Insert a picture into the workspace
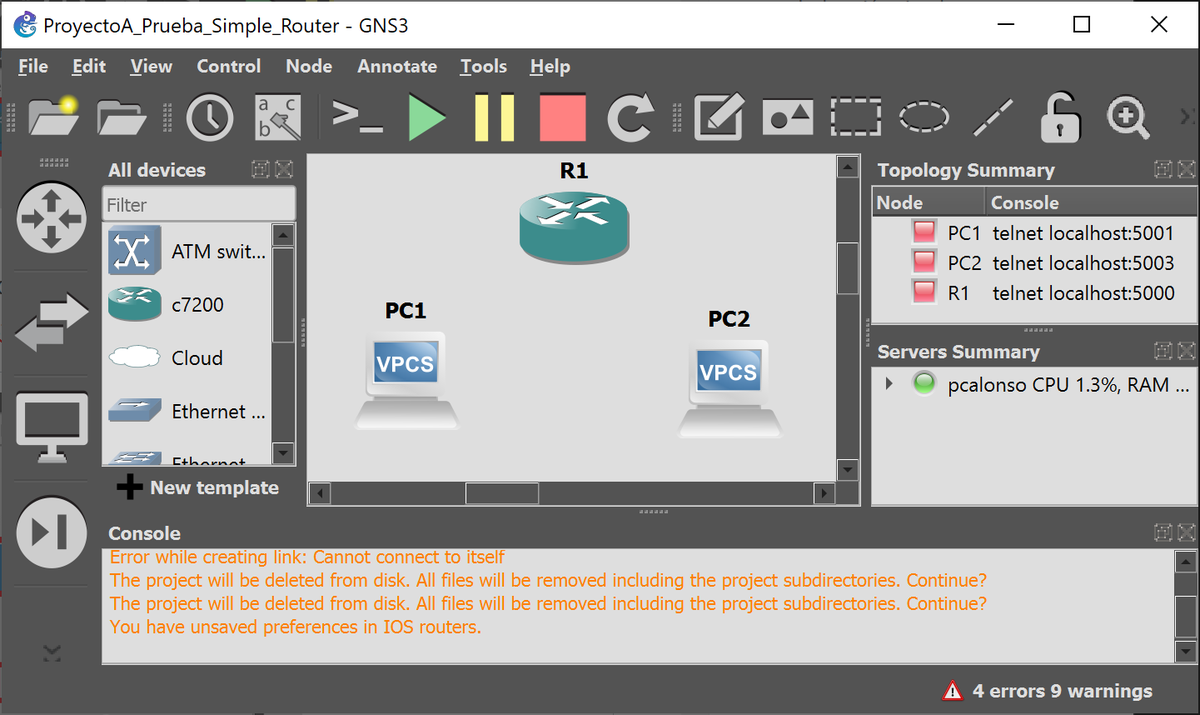Screen dimensions: 1200x715 pyautogui.click(x=787, y=117)
